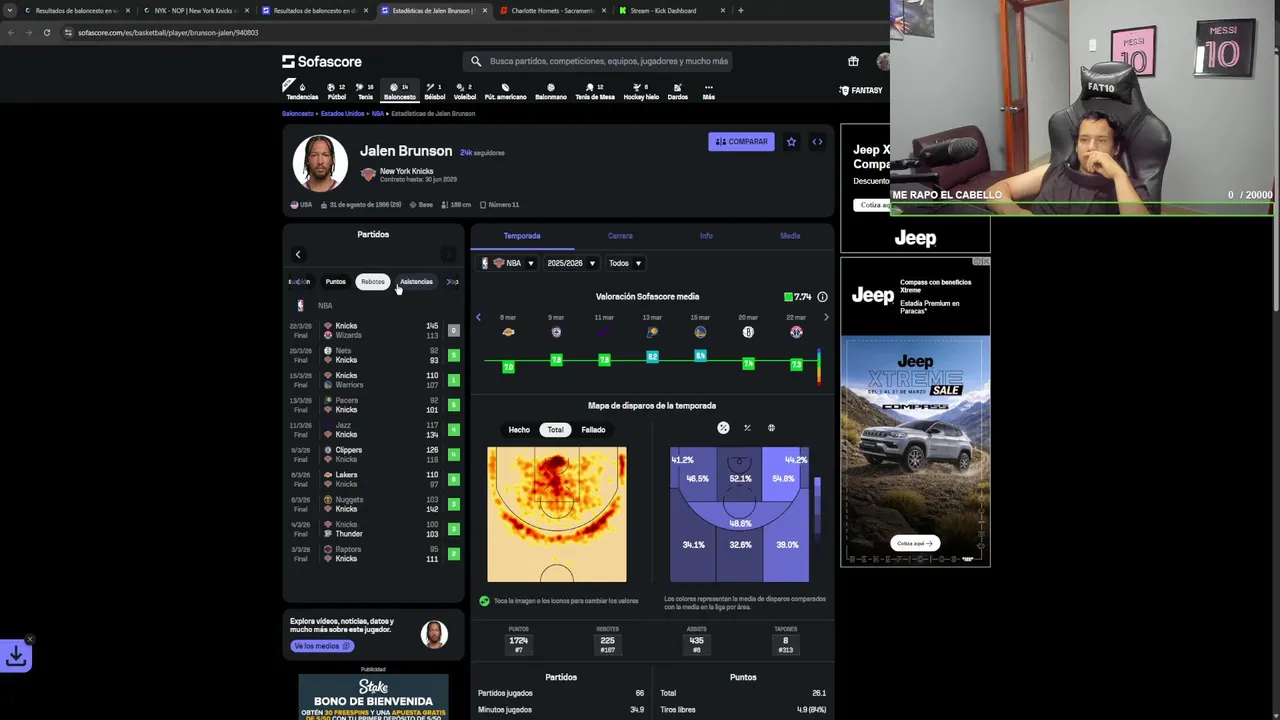The image size is (1280, 720).
Task: Switch to the Temporada tab
Action: 522,236
